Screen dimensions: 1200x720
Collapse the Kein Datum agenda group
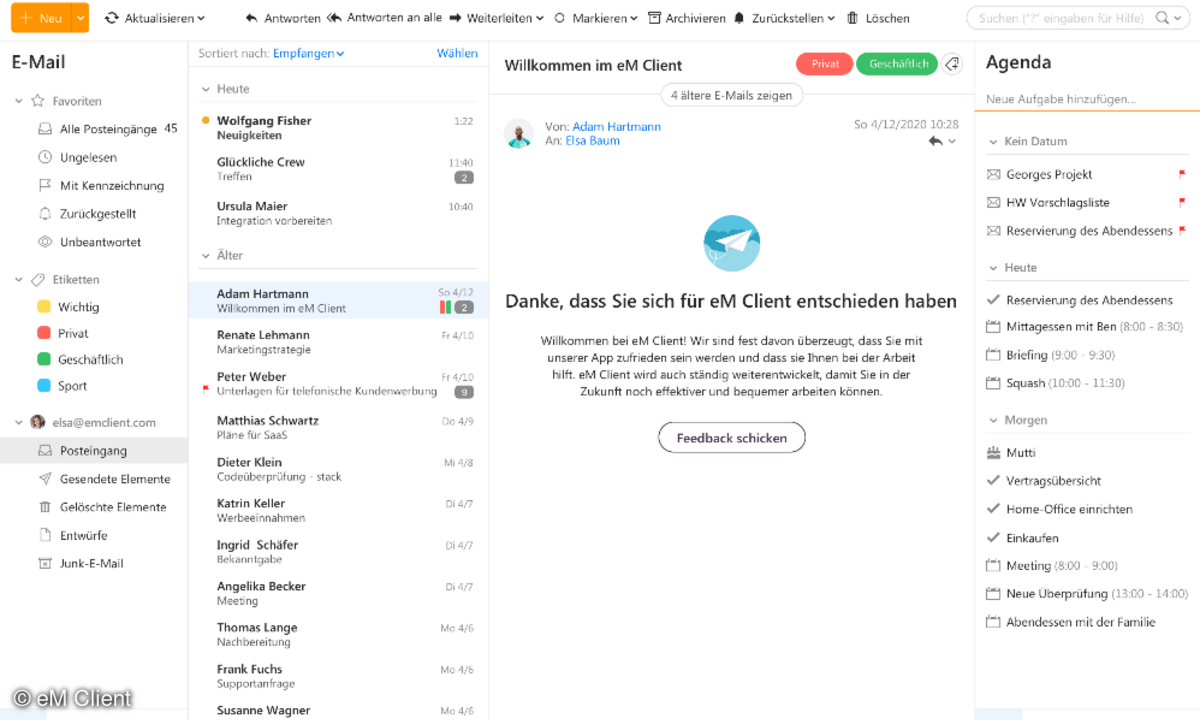[x=993, y=142]
